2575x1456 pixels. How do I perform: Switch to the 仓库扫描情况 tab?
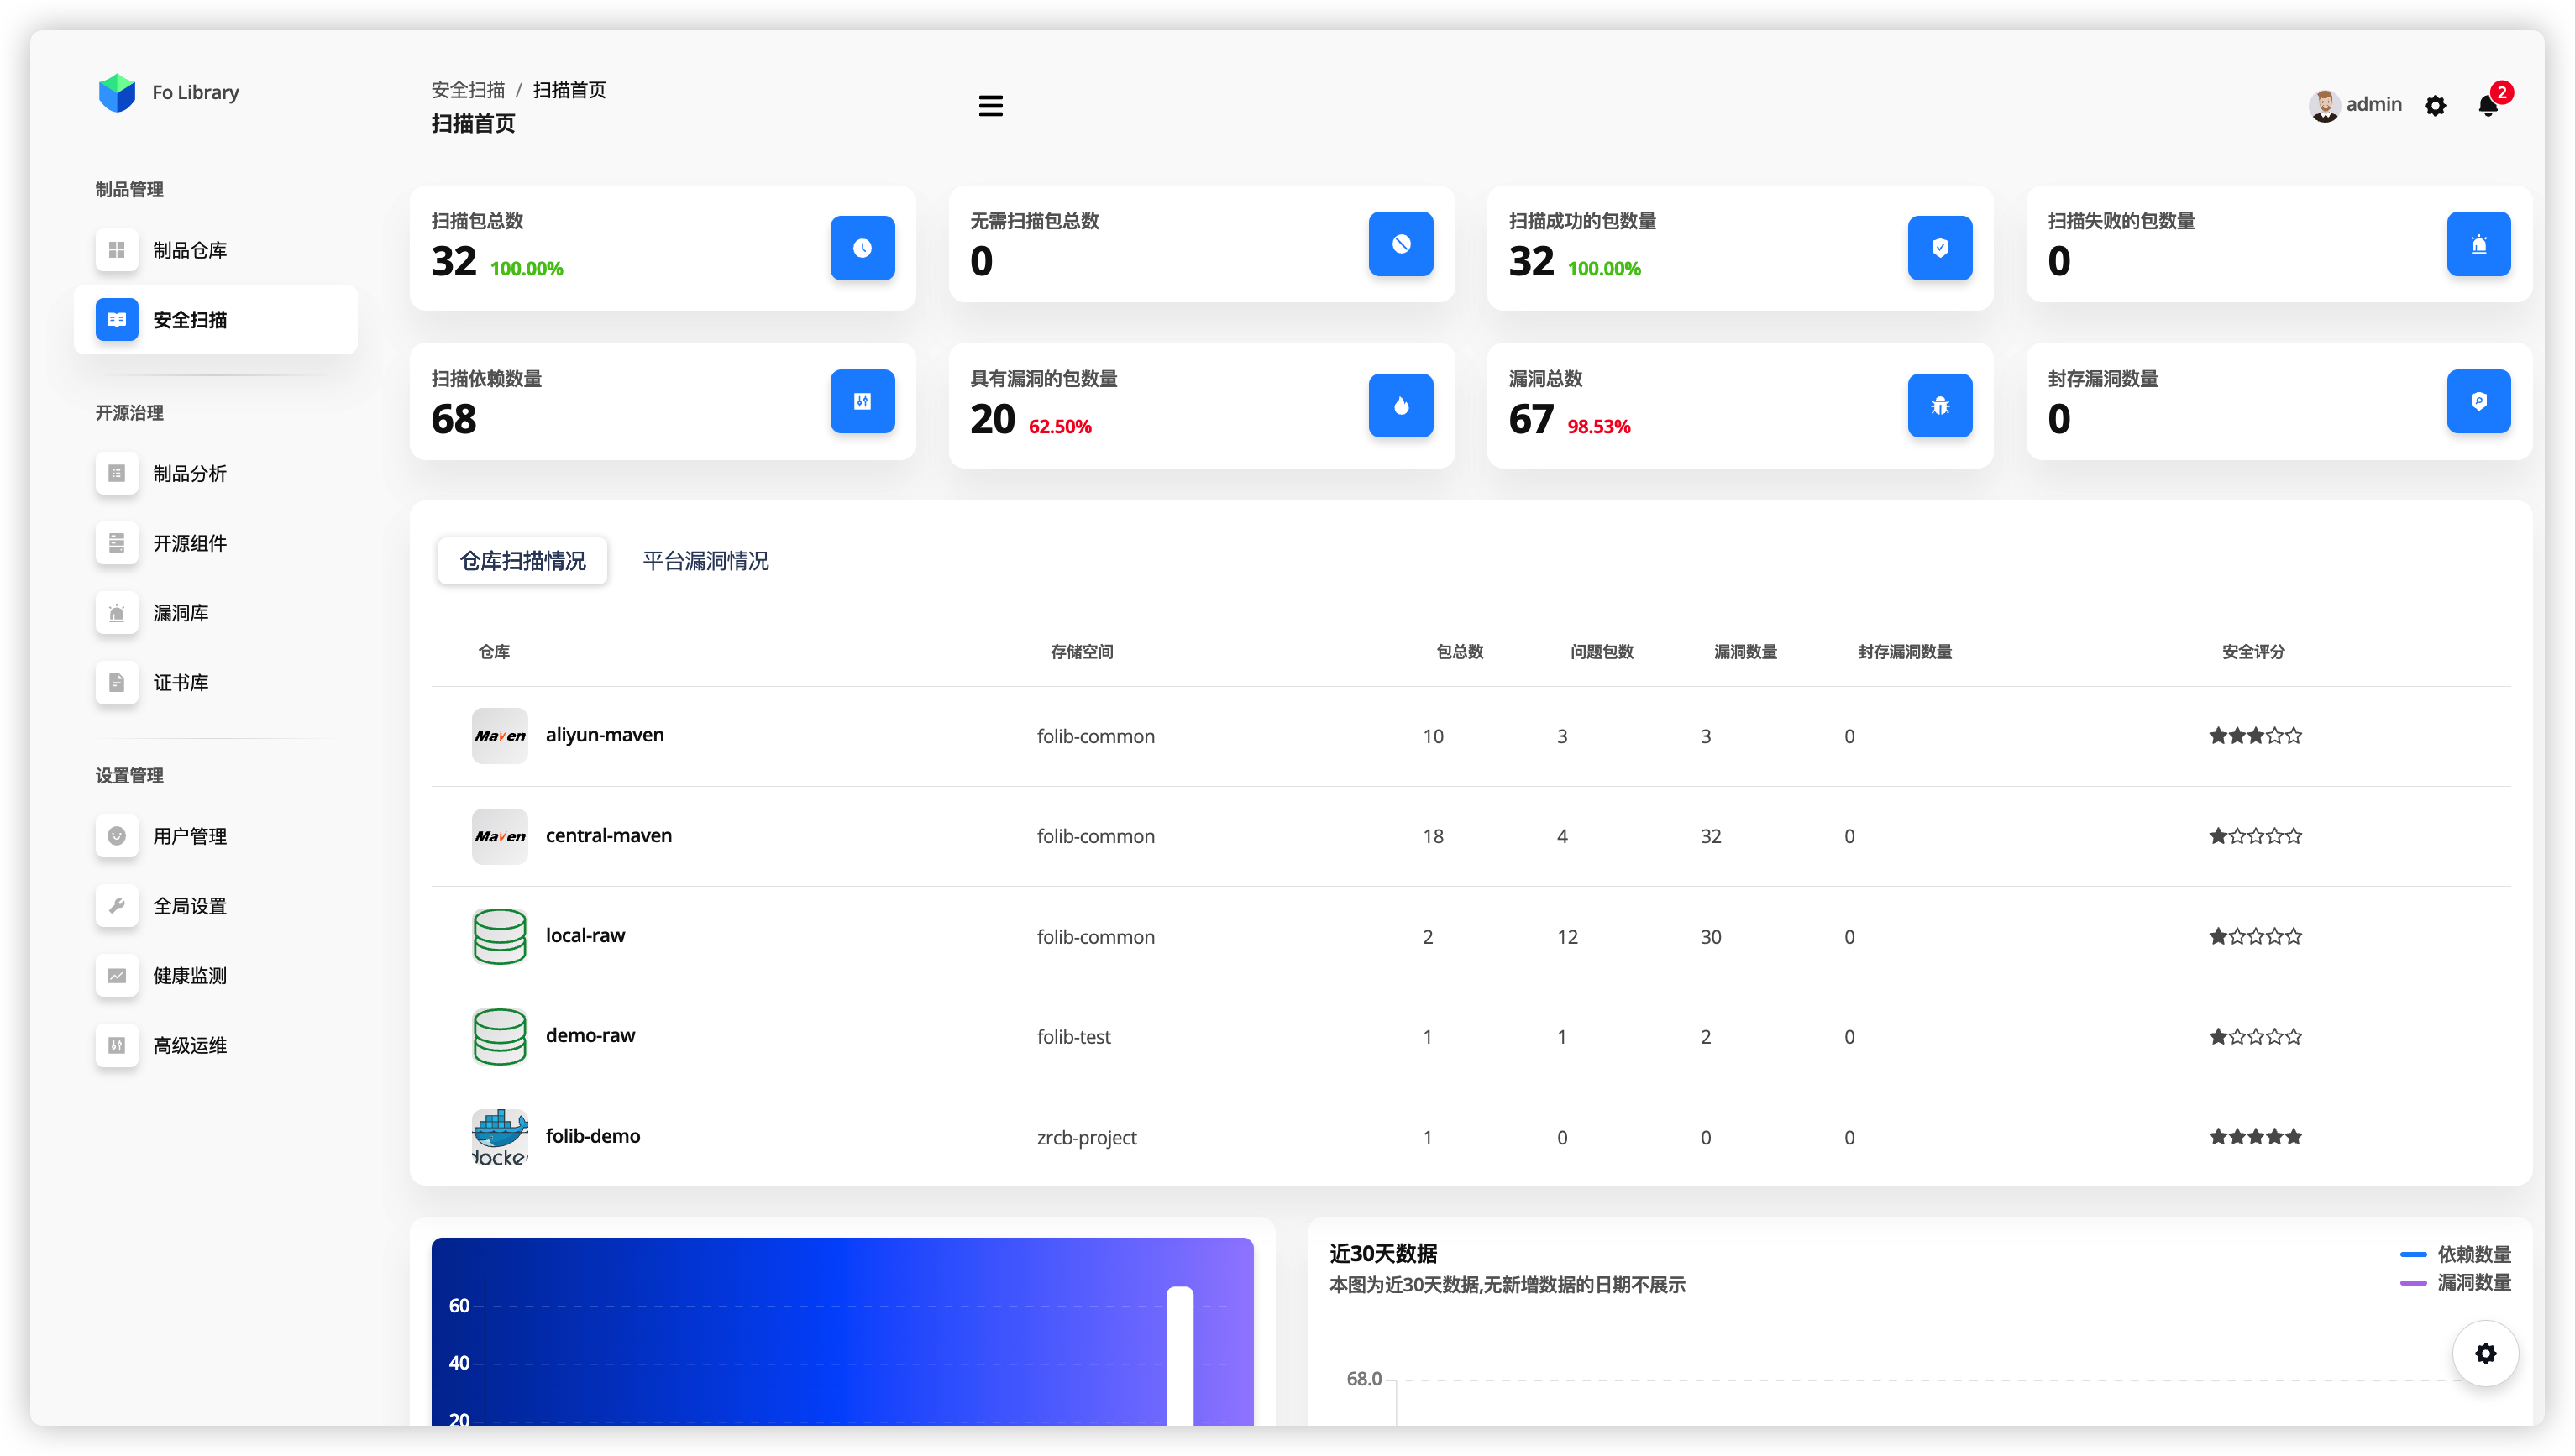(522, 561)
